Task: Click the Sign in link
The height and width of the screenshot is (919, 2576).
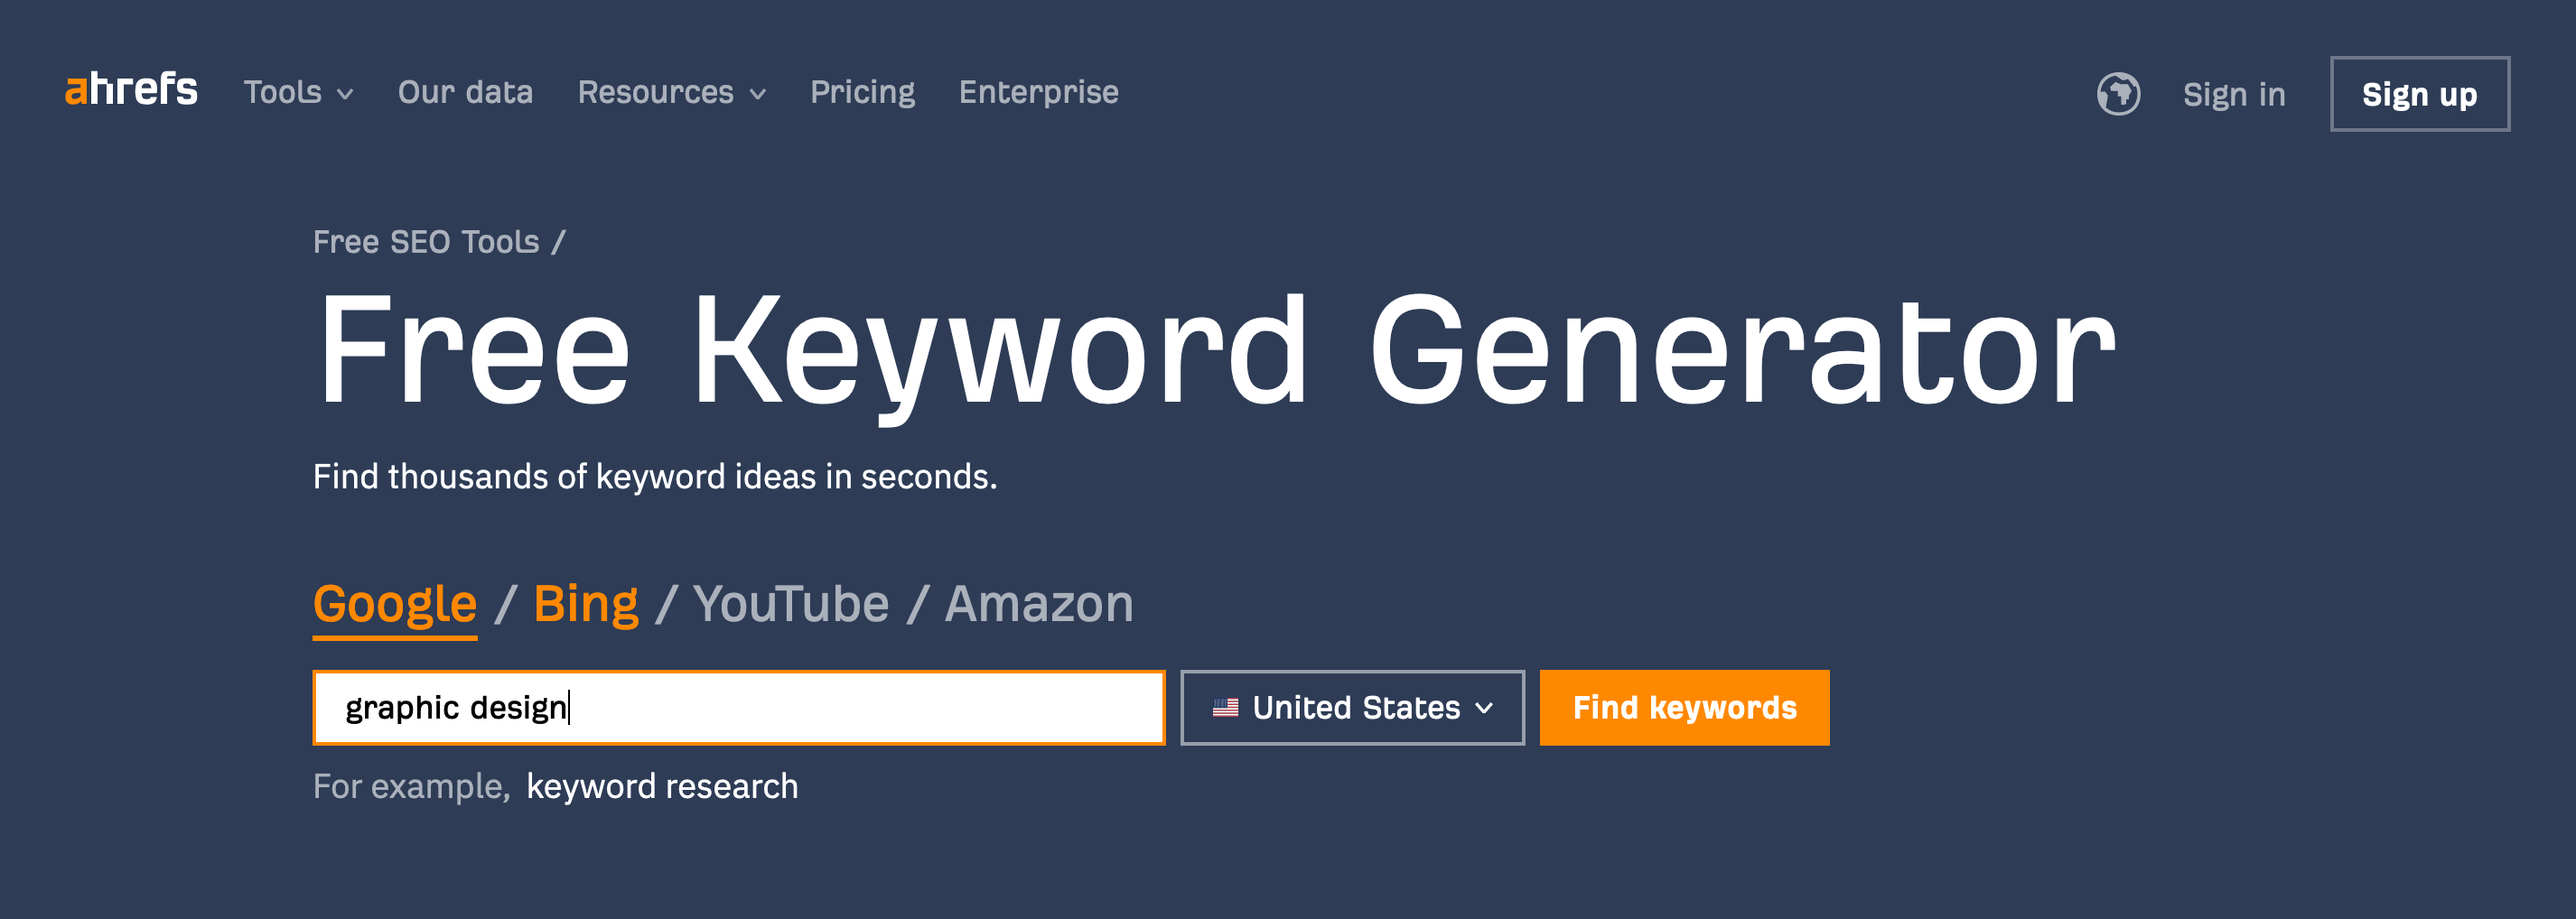Action: point(2234,94)
